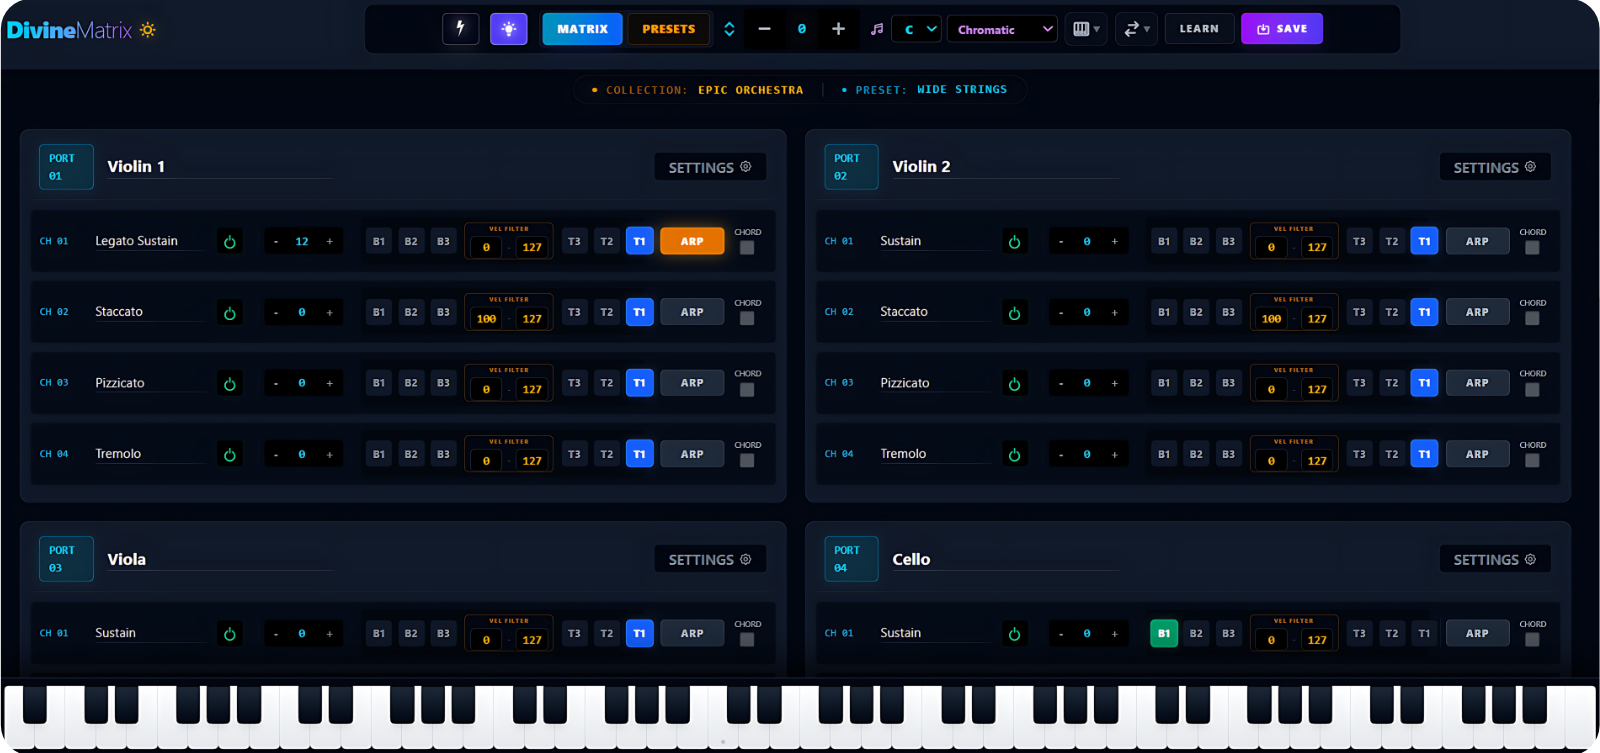Open the root key C dropdown
This screenshot has height=753, width=1600.
pos(917,29)
